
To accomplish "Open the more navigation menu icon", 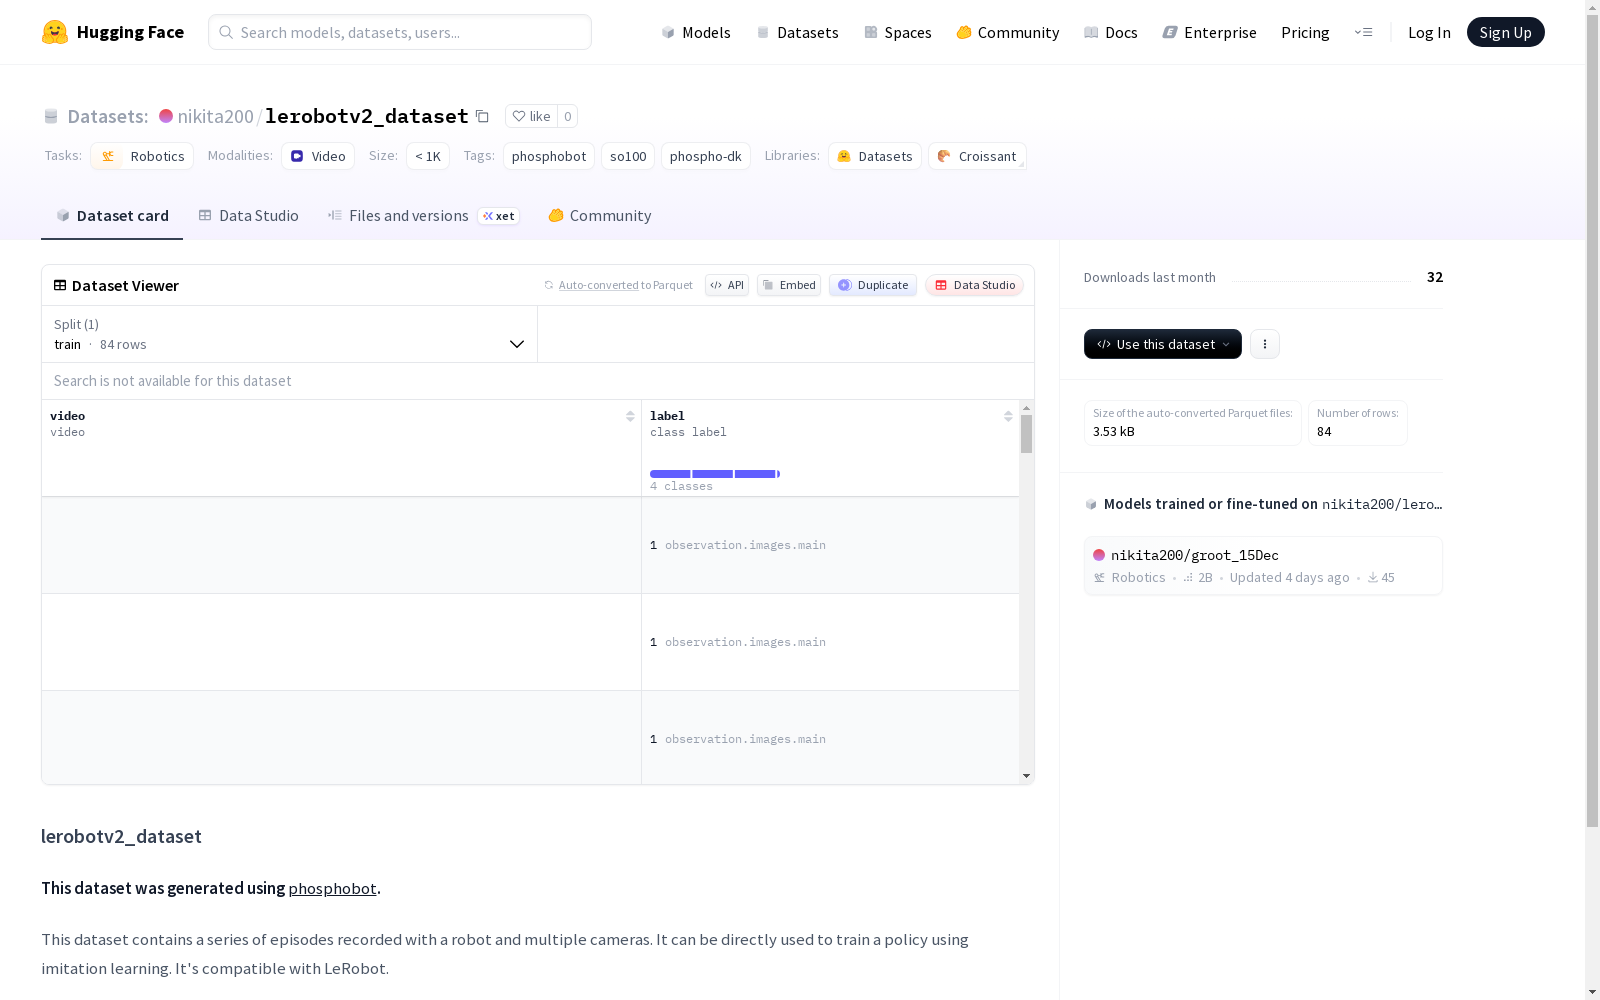I will [x=1363, y=32].
